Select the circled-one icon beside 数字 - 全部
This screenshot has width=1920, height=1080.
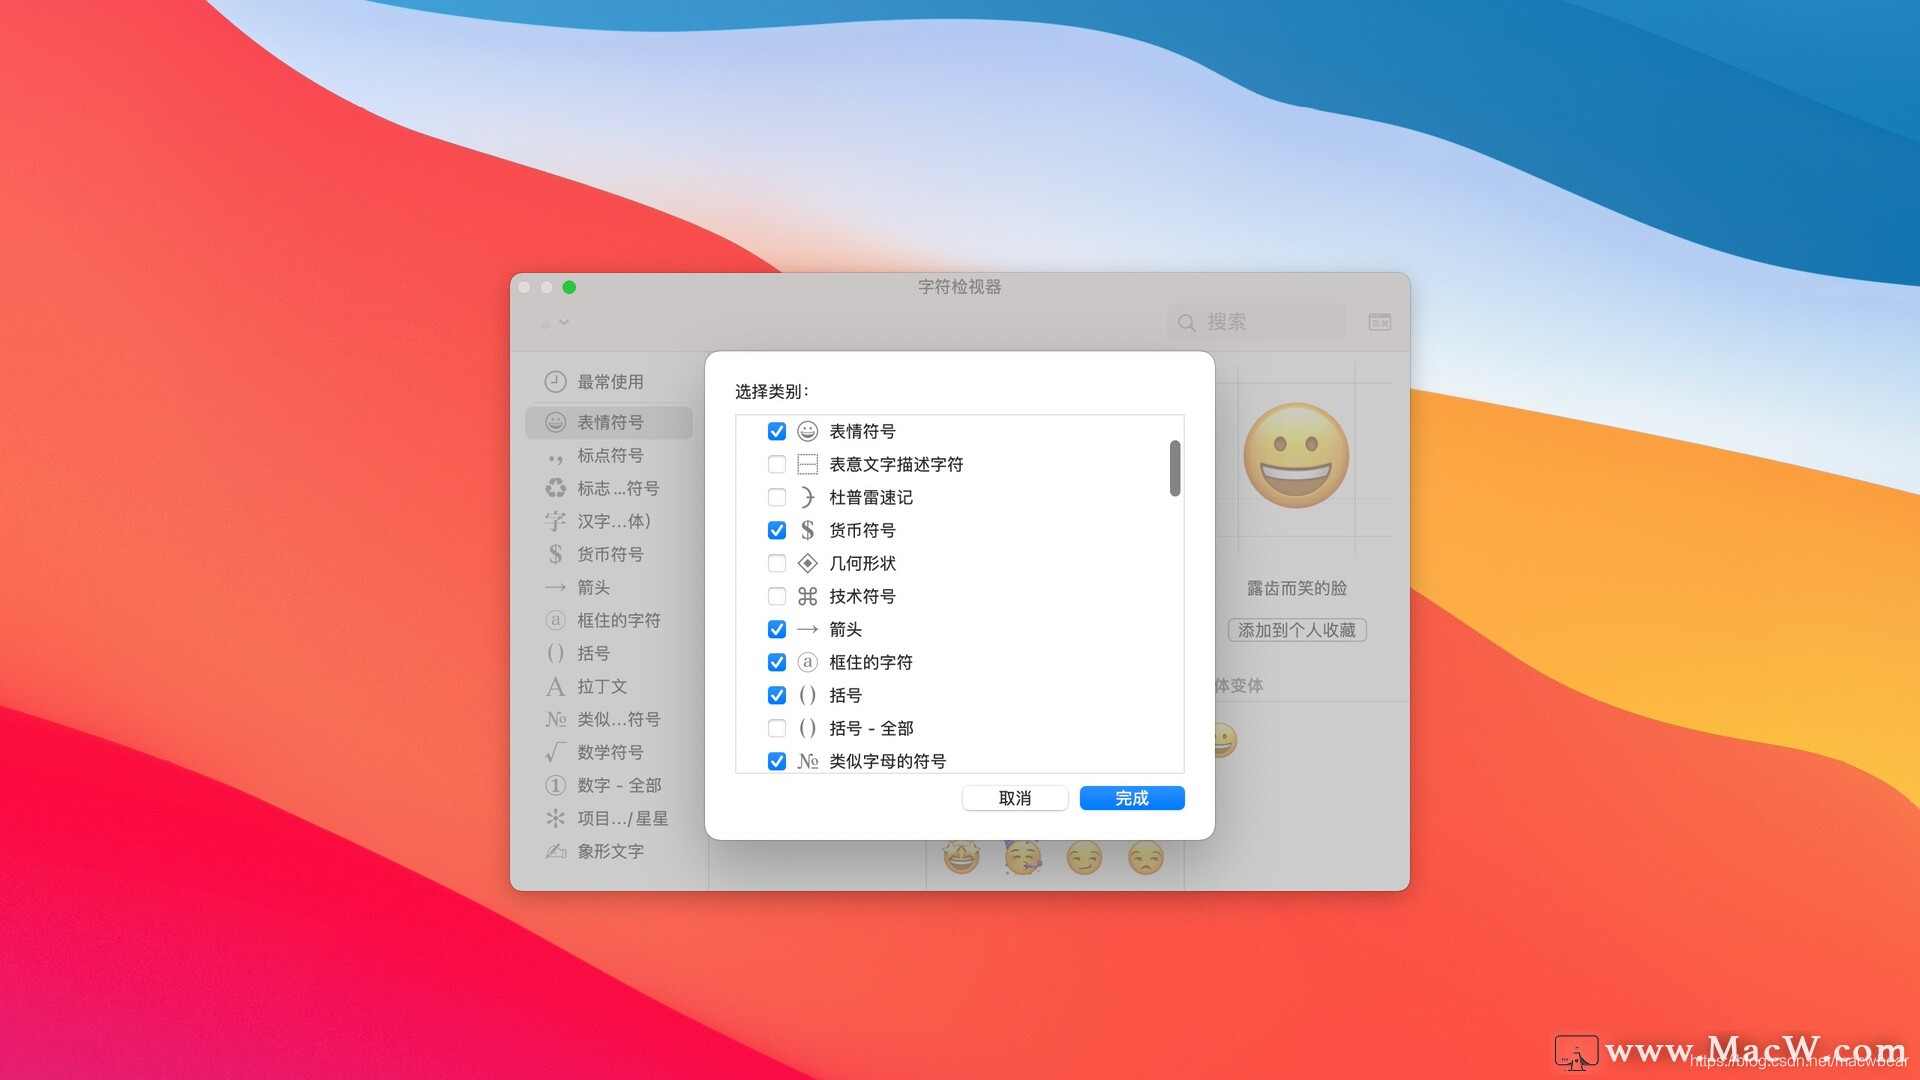[556, 785]
